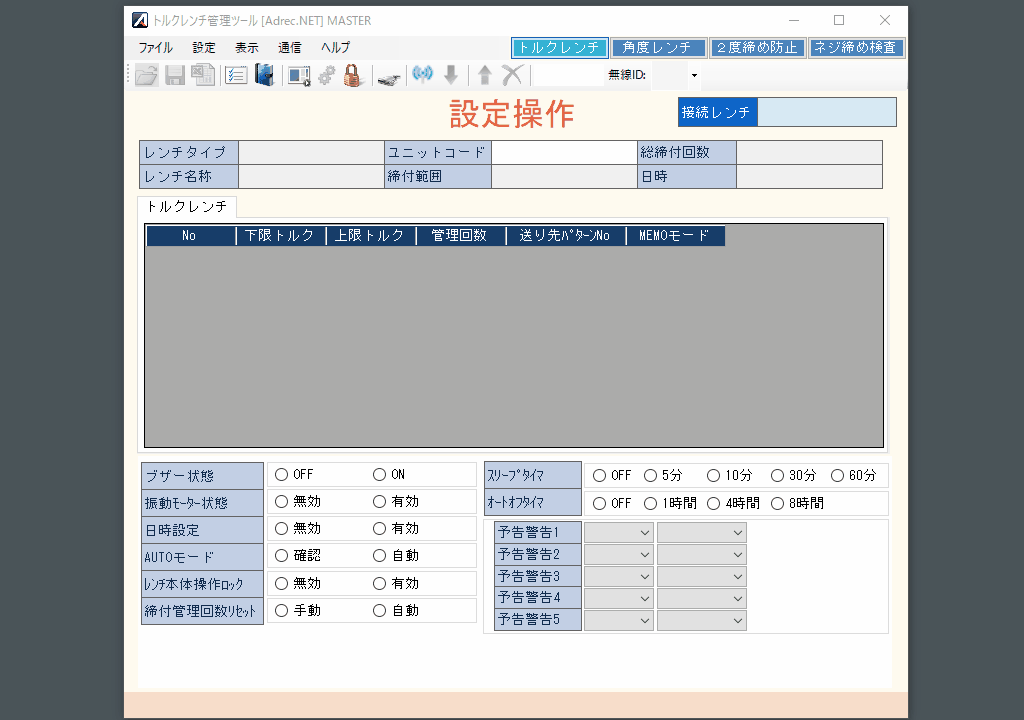Set スリープタイマ to 10分

(x=714, y=476)
